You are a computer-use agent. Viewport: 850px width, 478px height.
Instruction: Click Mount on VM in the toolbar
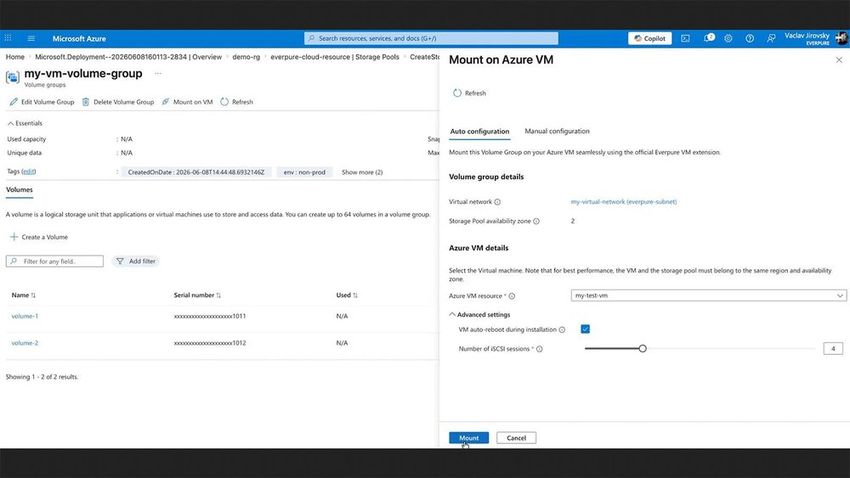tap(188, 102)
